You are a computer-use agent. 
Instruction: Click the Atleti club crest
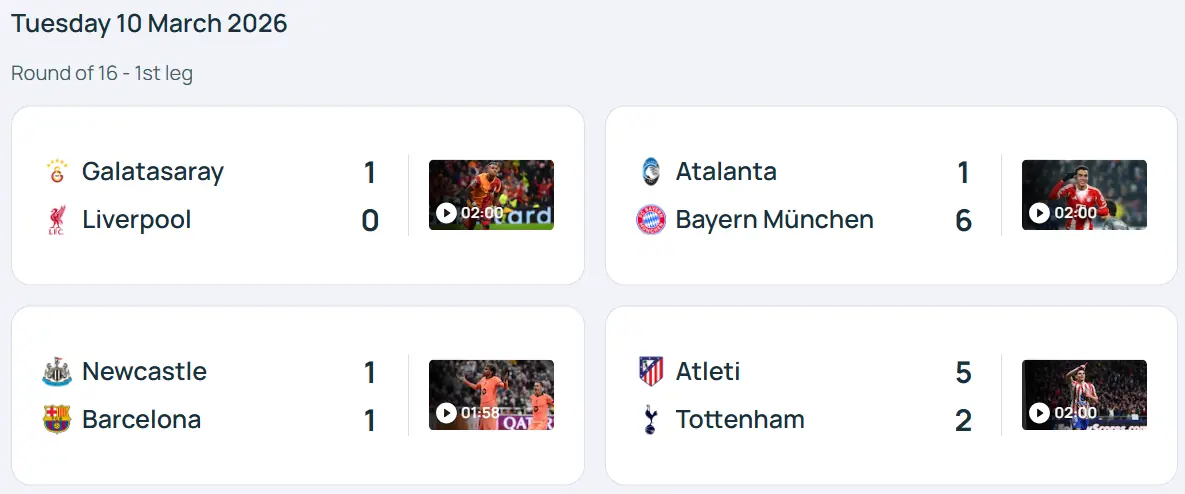tap(651, 372)
